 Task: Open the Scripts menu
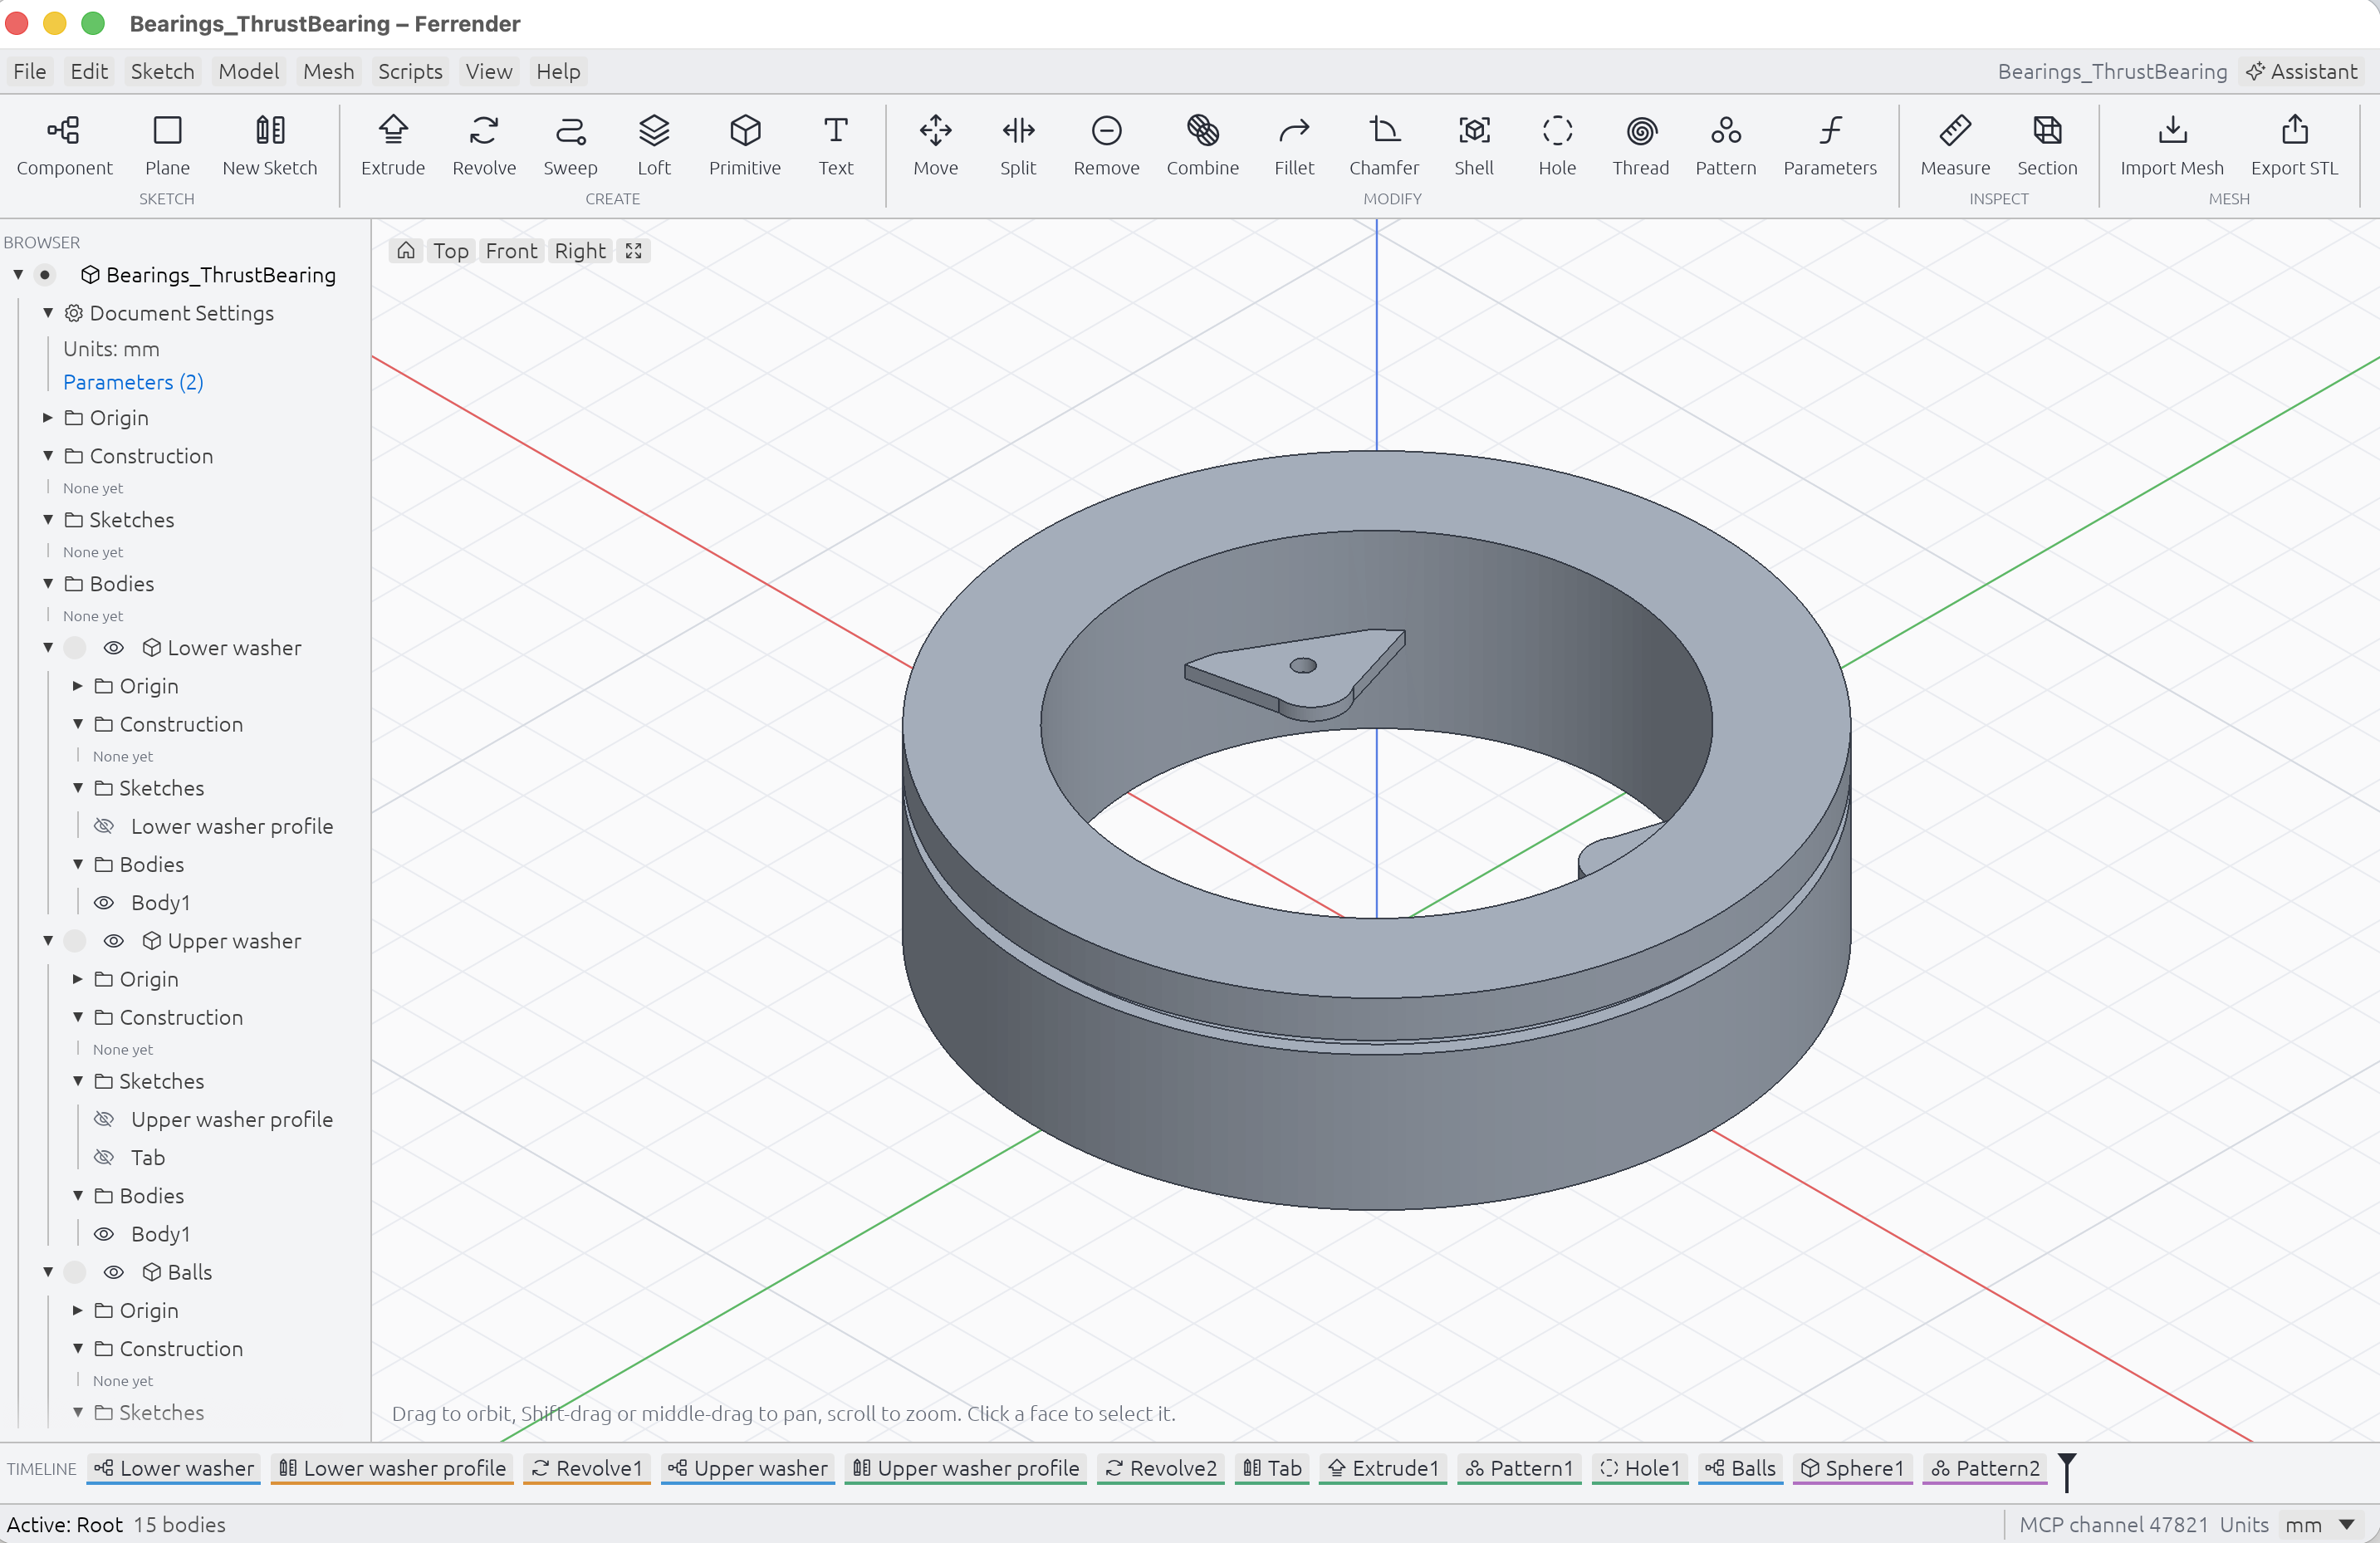click(410, 71)
